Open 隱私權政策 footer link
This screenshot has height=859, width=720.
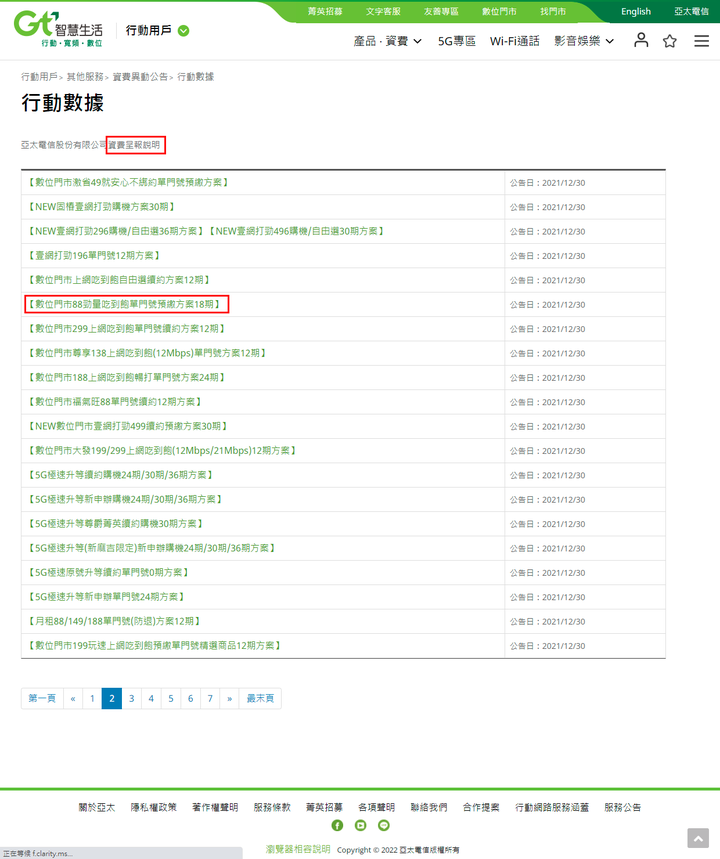(x=154, y=808)
